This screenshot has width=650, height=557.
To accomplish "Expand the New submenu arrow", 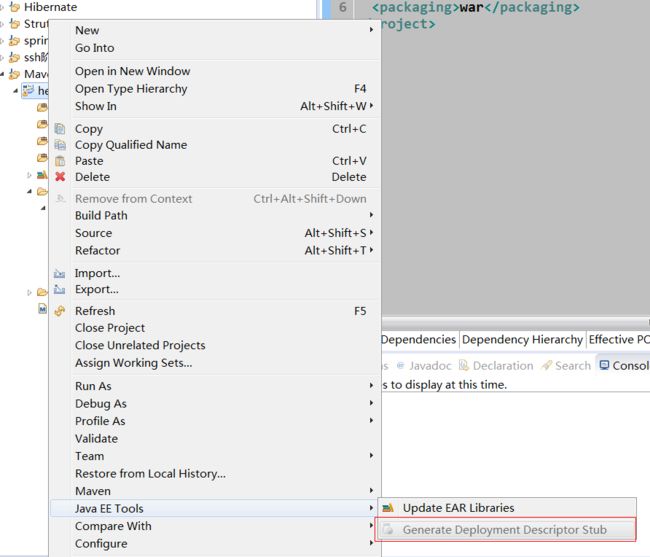I will coord(371,30).
